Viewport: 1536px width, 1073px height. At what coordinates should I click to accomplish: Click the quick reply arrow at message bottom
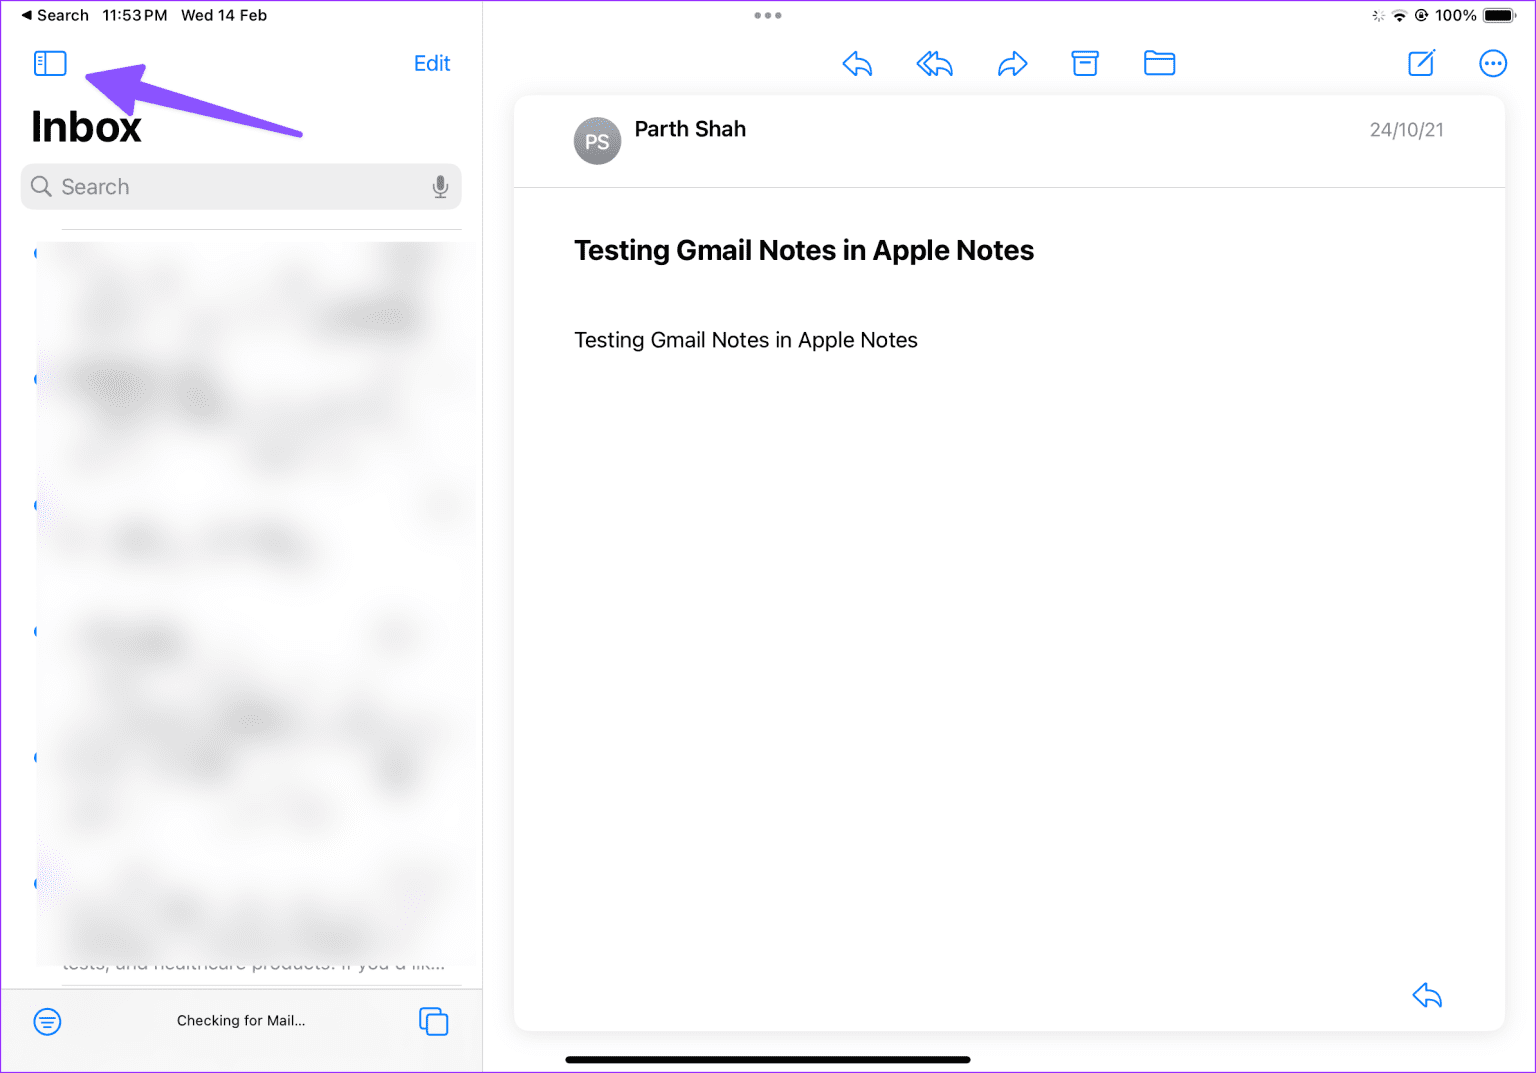[1427, 995]
